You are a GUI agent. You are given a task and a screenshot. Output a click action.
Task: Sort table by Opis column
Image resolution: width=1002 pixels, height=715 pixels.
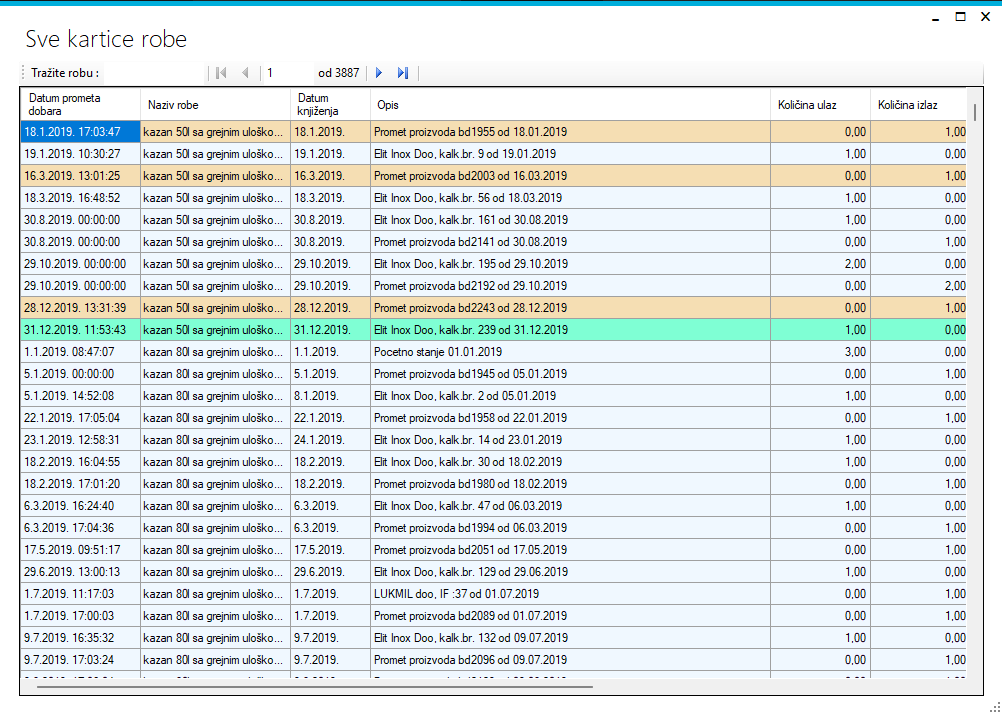(570, 104)
